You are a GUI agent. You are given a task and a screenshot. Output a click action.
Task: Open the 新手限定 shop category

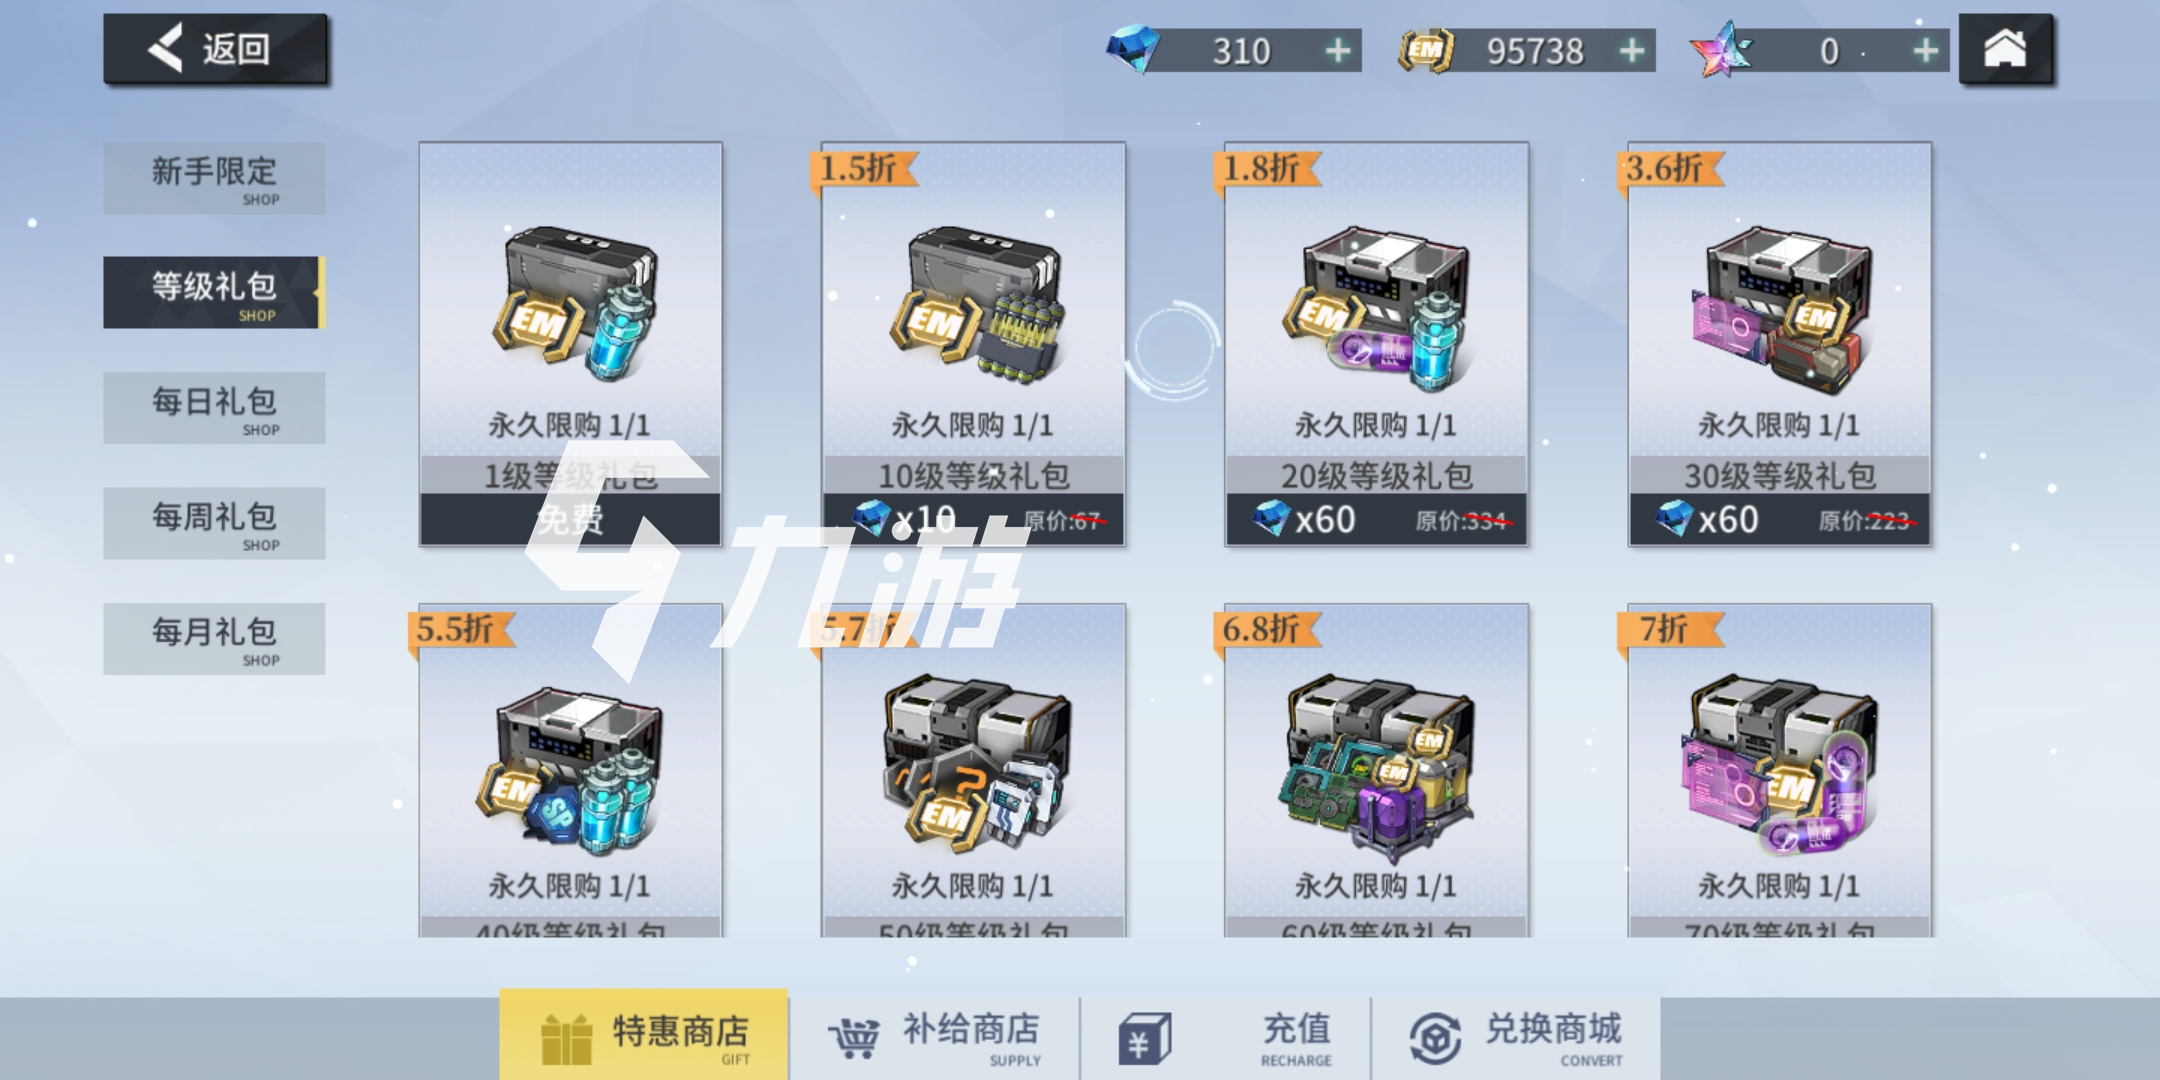coord(214,178)
